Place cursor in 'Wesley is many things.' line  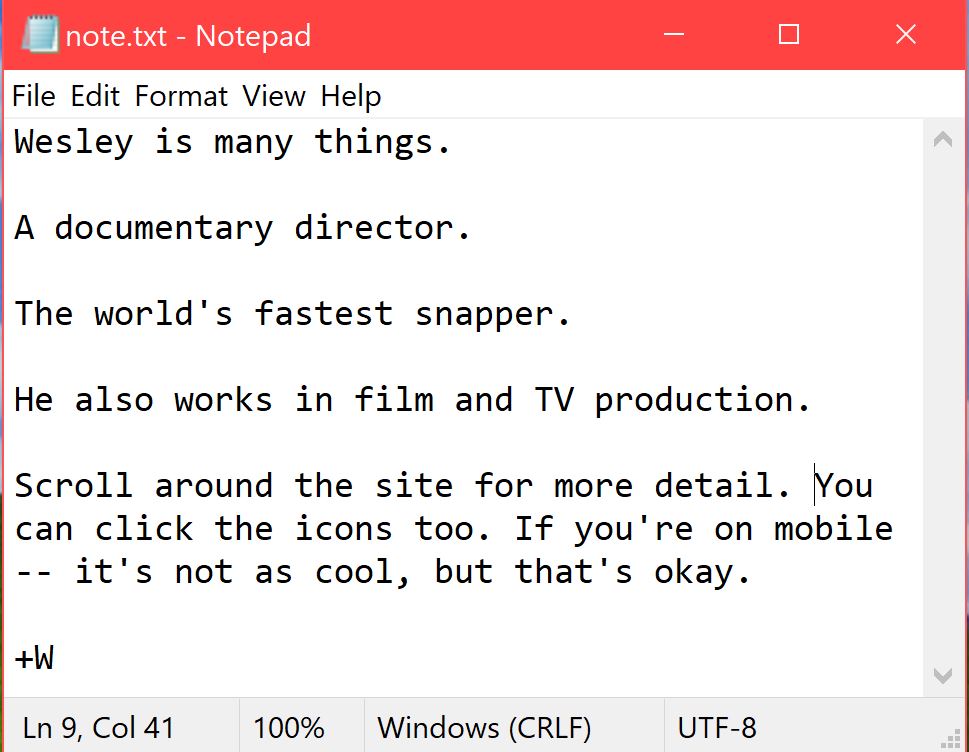click(x=232, y=142)
